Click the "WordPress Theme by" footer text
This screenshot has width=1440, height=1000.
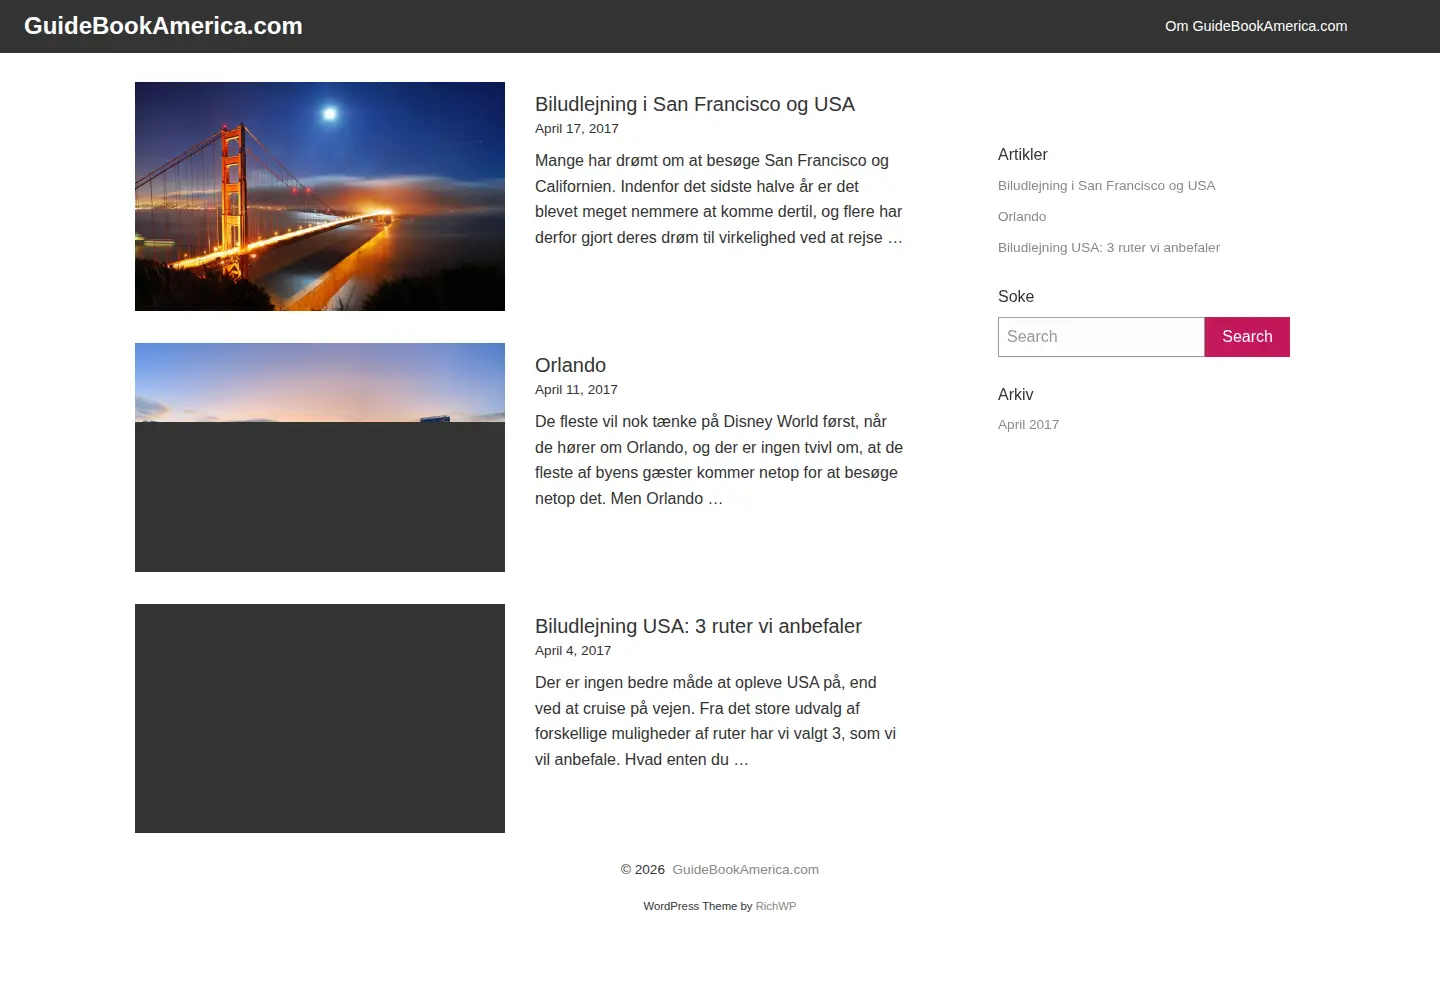point(698,906)
